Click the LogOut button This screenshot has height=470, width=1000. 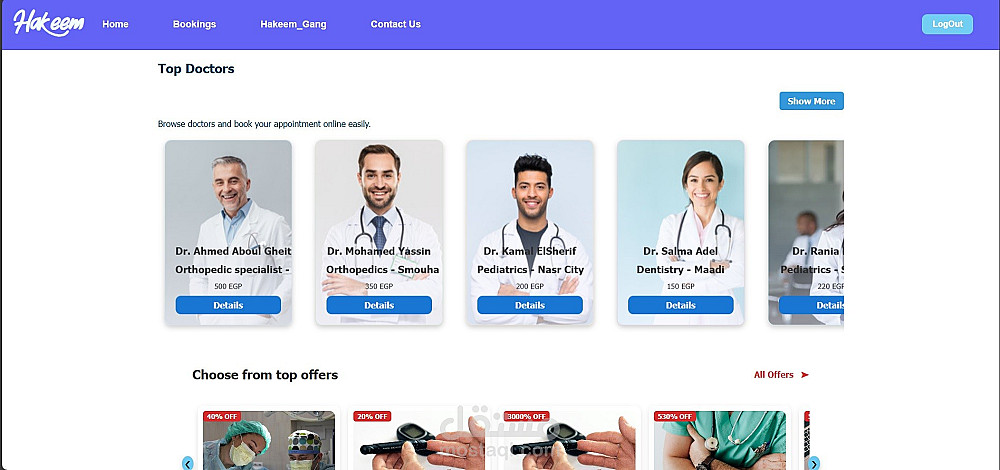point(947,24)
